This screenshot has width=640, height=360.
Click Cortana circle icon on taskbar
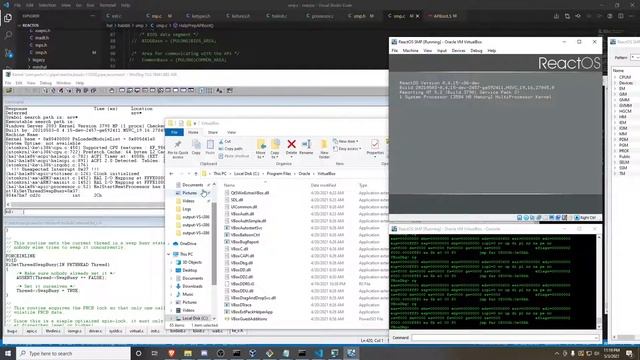tap(138, 353)
